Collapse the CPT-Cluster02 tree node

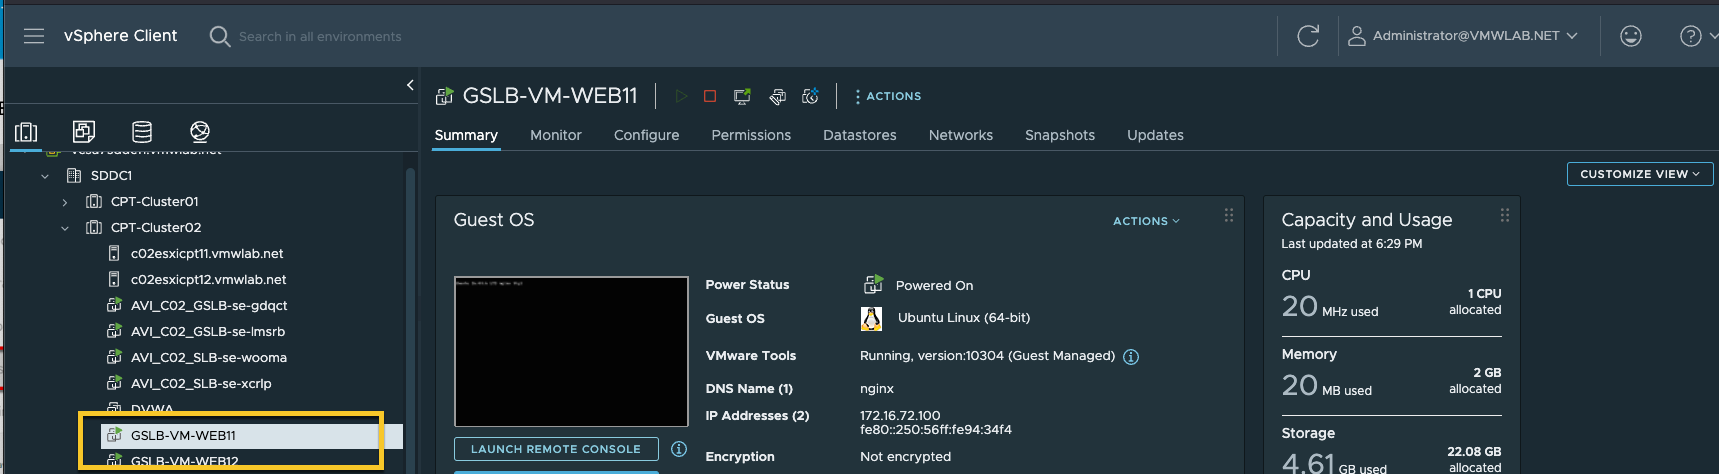pos(65,228)
